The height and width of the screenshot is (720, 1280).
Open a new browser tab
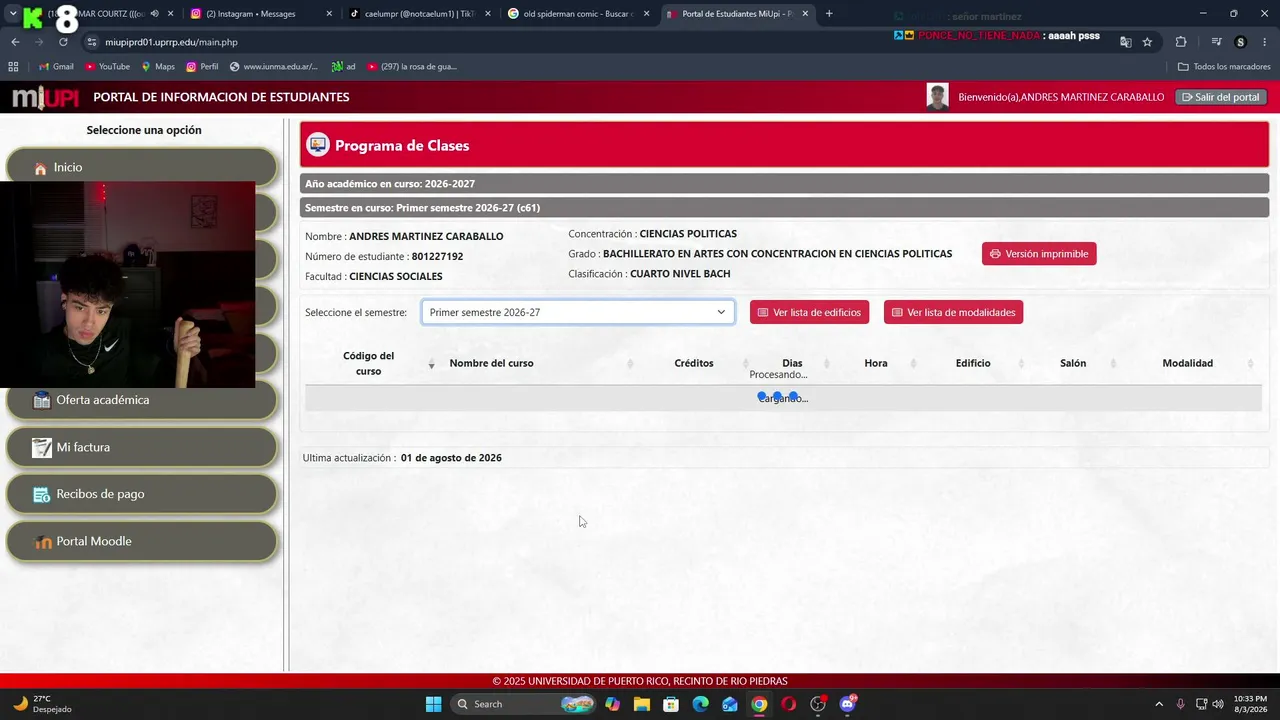[829, 14]
